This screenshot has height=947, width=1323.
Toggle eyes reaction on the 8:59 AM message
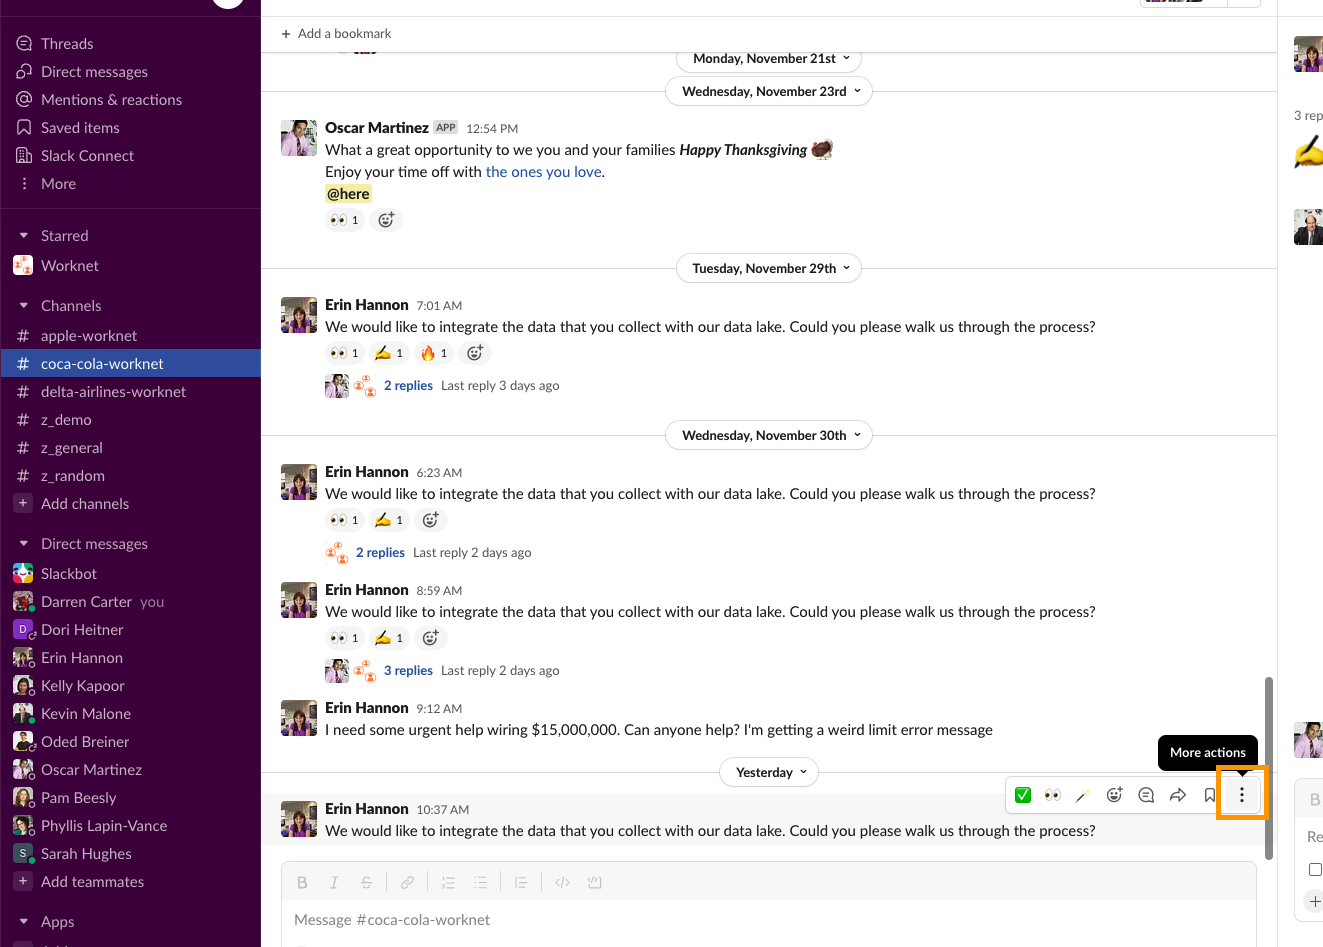[x=345, y=638]
